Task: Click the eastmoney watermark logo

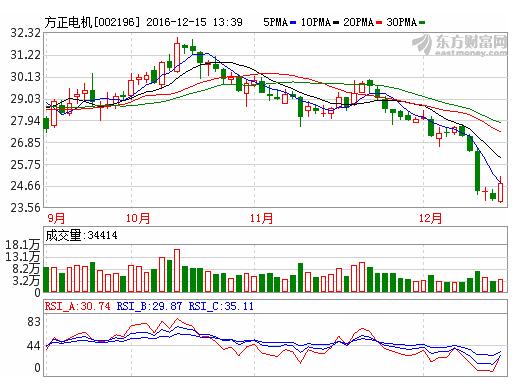Action: click(460, 44)
